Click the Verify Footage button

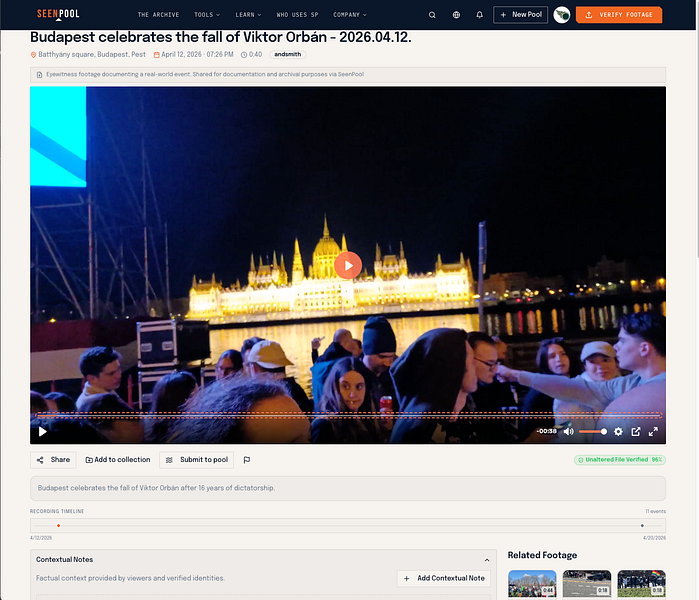point(619,15)
